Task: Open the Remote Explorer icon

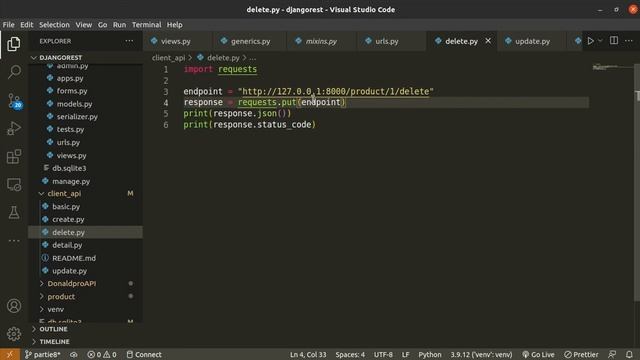Action: [x=14, y=185]
